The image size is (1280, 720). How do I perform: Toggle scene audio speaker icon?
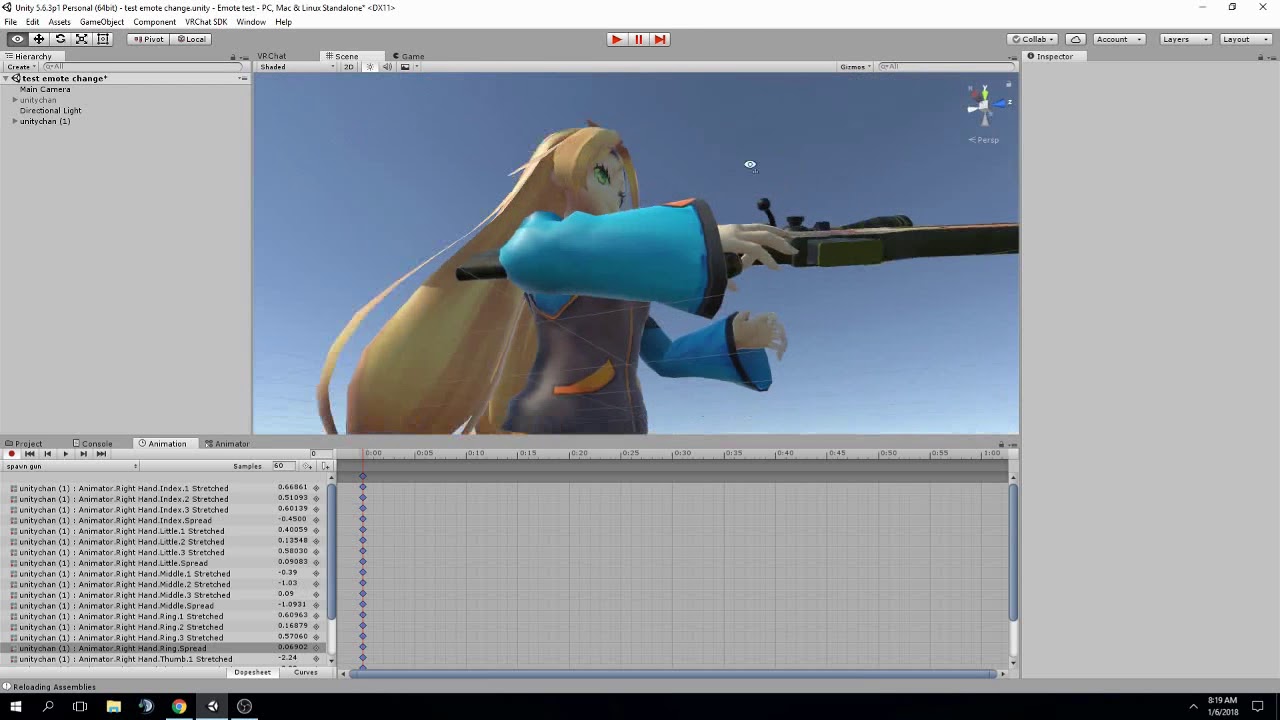pyautogui.click(x=387, y=67)
